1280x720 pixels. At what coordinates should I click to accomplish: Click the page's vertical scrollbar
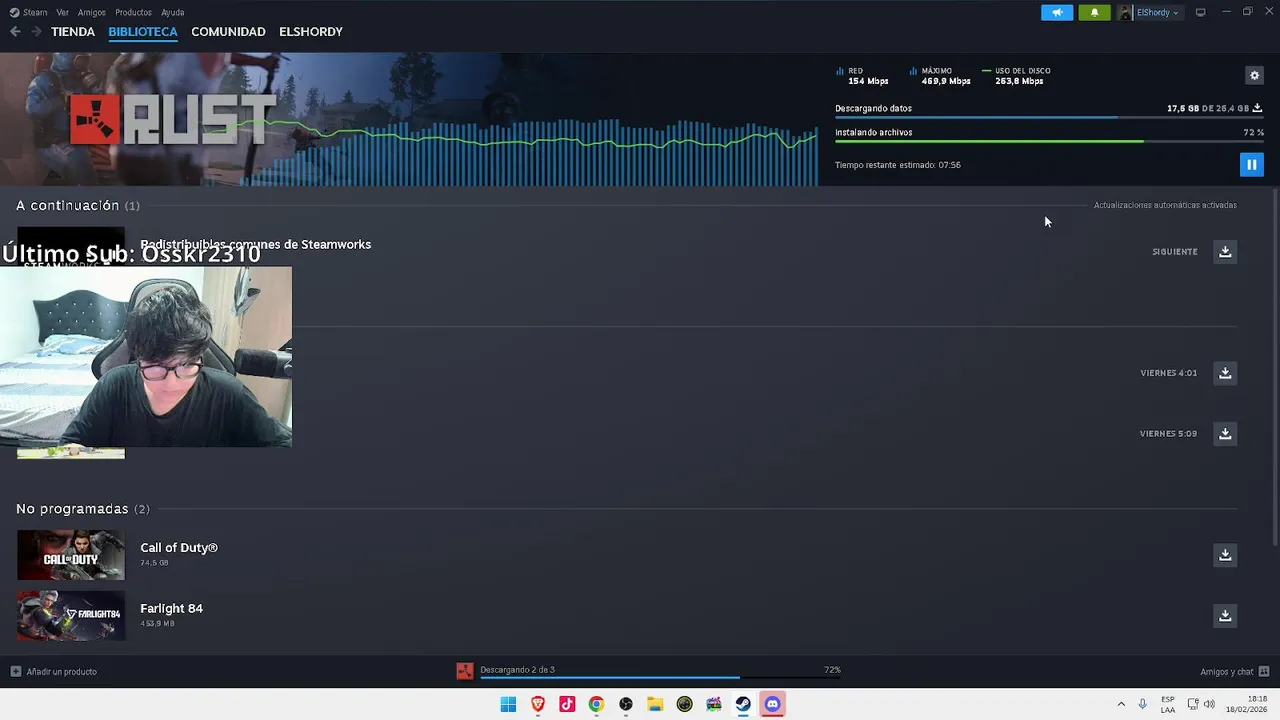(x=1275, y=365)
